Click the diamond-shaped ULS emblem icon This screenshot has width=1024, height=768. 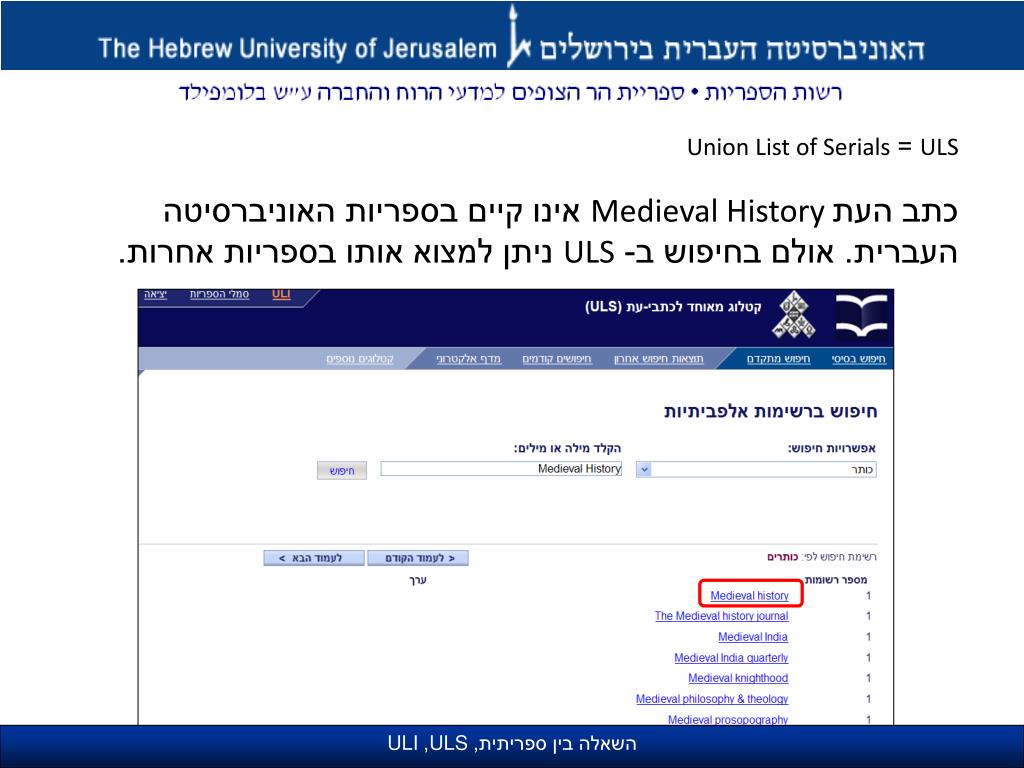click(x=794, y=316)
